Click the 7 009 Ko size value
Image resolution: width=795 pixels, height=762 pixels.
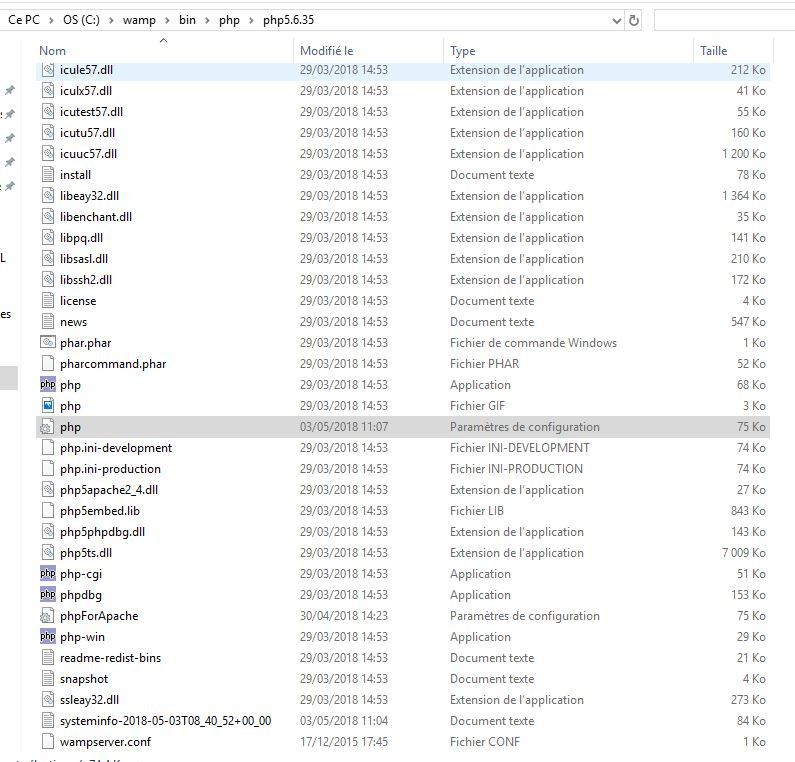point(744,553)
